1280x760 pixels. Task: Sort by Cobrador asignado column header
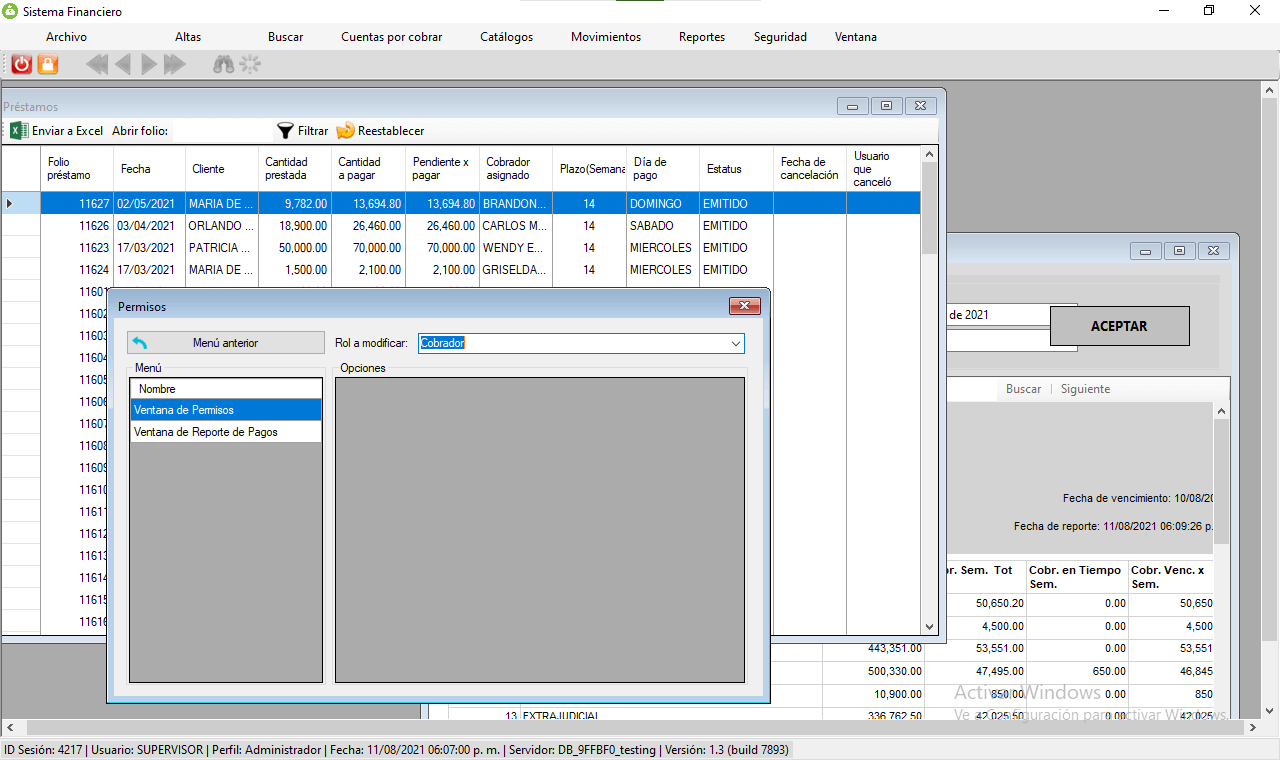click(516, 168)
